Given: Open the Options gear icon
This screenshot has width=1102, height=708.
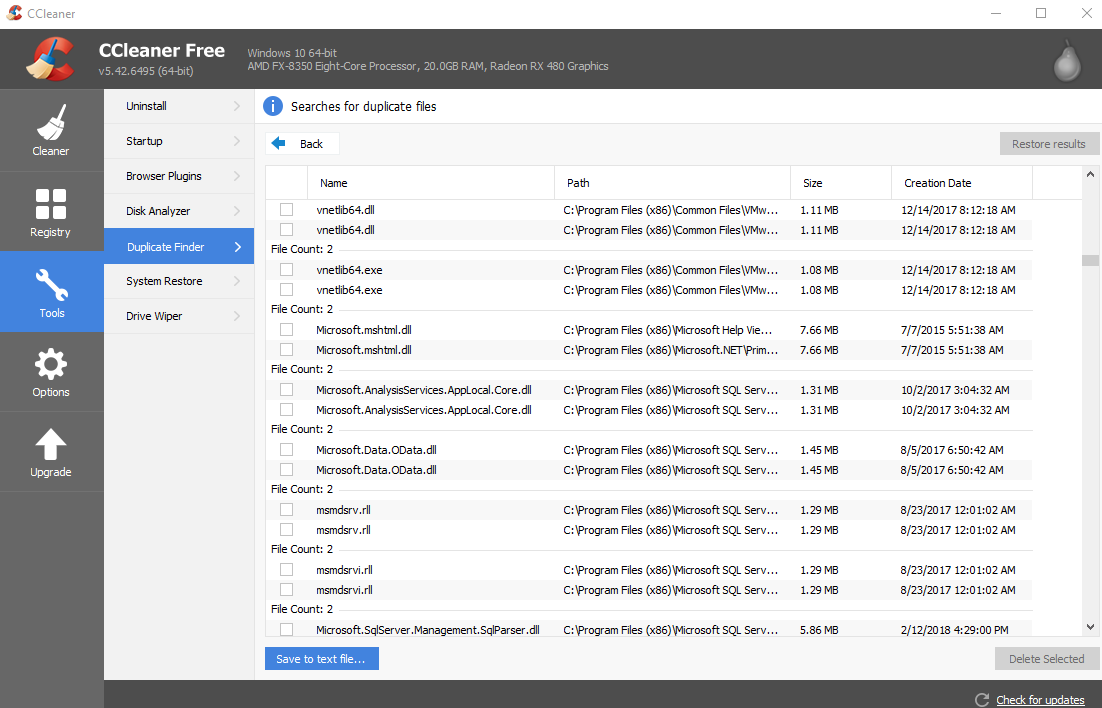Looking at the screenshot, I should coord(51,364).
